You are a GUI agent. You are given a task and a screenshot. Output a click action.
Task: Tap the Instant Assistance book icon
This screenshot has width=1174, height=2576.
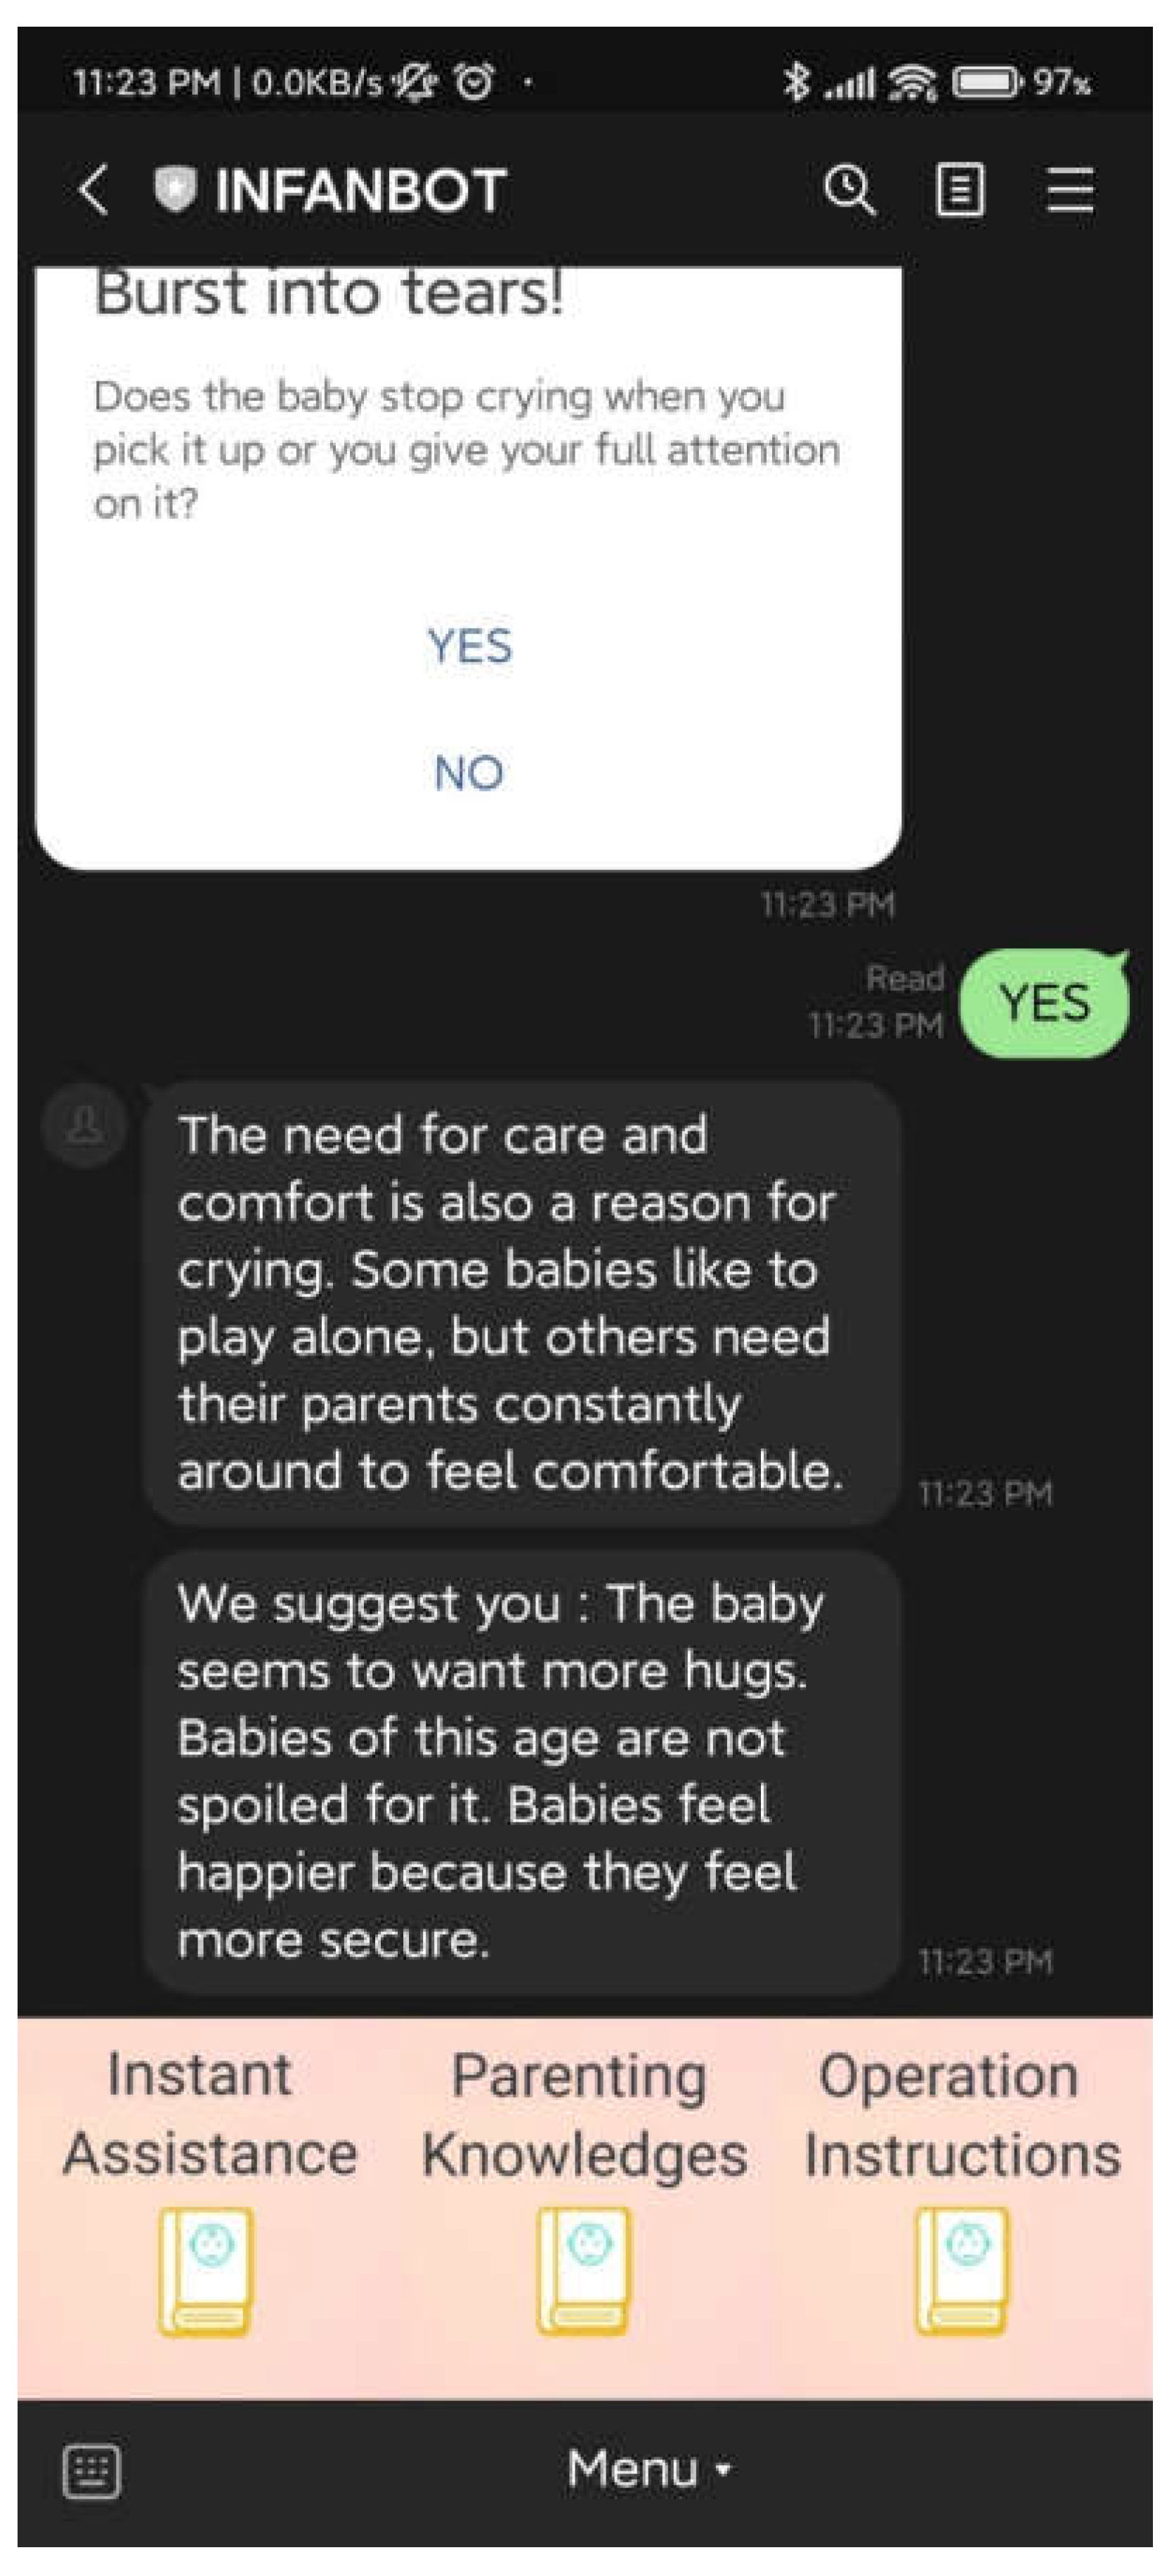pos(205,2271)
